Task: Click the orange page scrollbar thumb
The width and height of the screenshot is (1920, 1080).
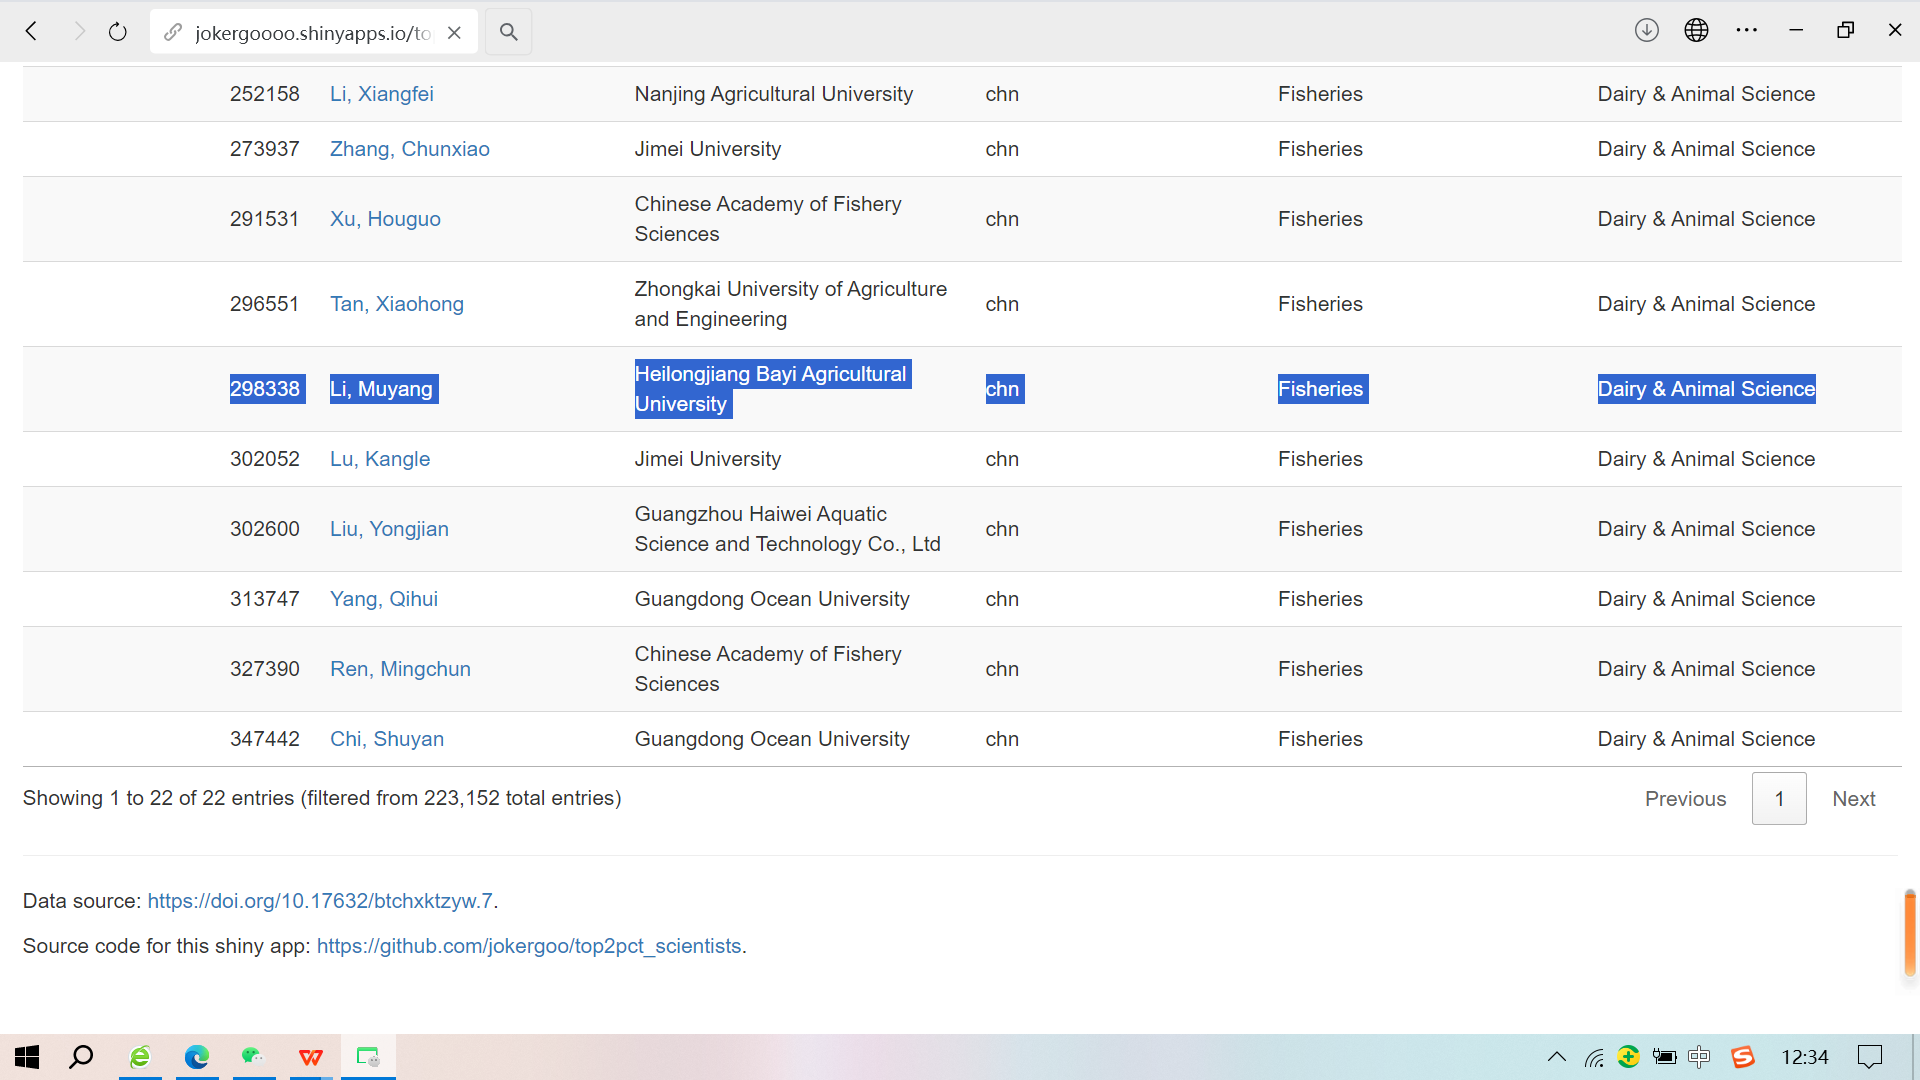Action: tap(1909, 932)
